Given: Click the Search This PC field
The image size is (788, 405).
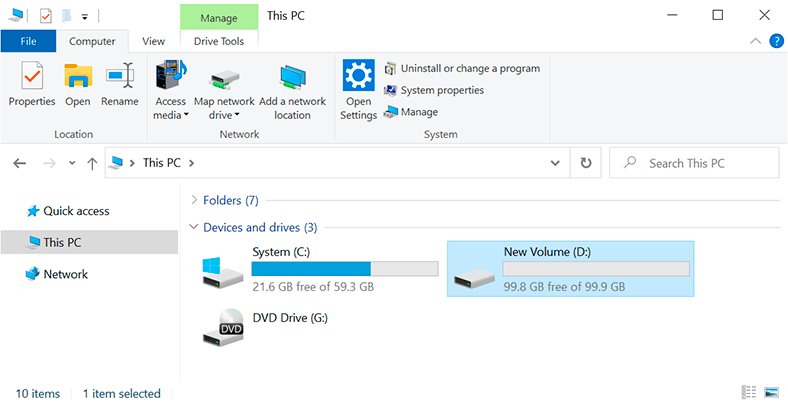Looking at the screenshot, I should [694, 163].
